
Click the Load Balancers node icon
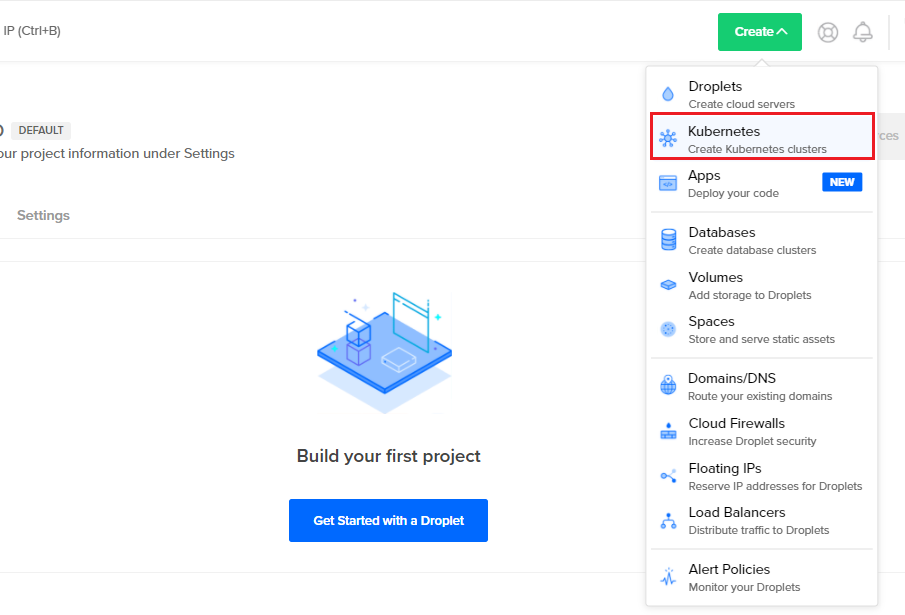click(x=668, y=521)
